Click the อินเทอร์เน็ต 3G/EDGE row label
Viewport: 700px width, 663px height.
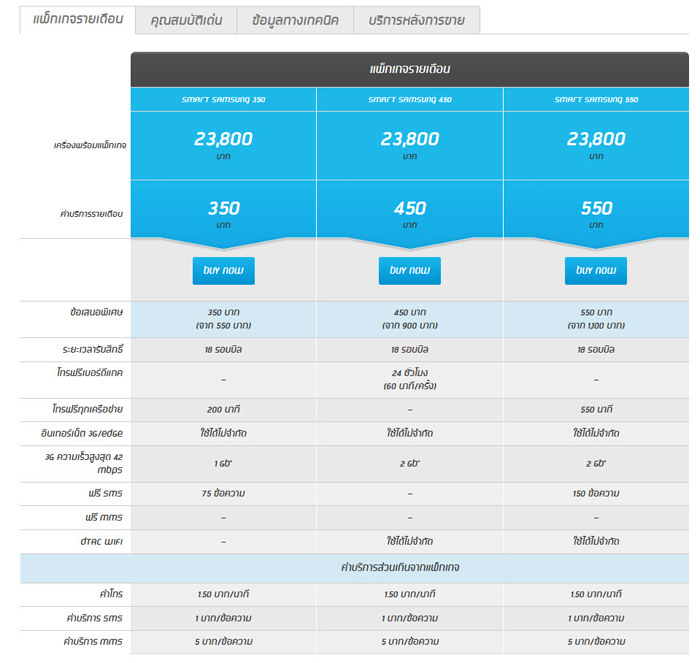pyautogui.click(x=82, y=433)
